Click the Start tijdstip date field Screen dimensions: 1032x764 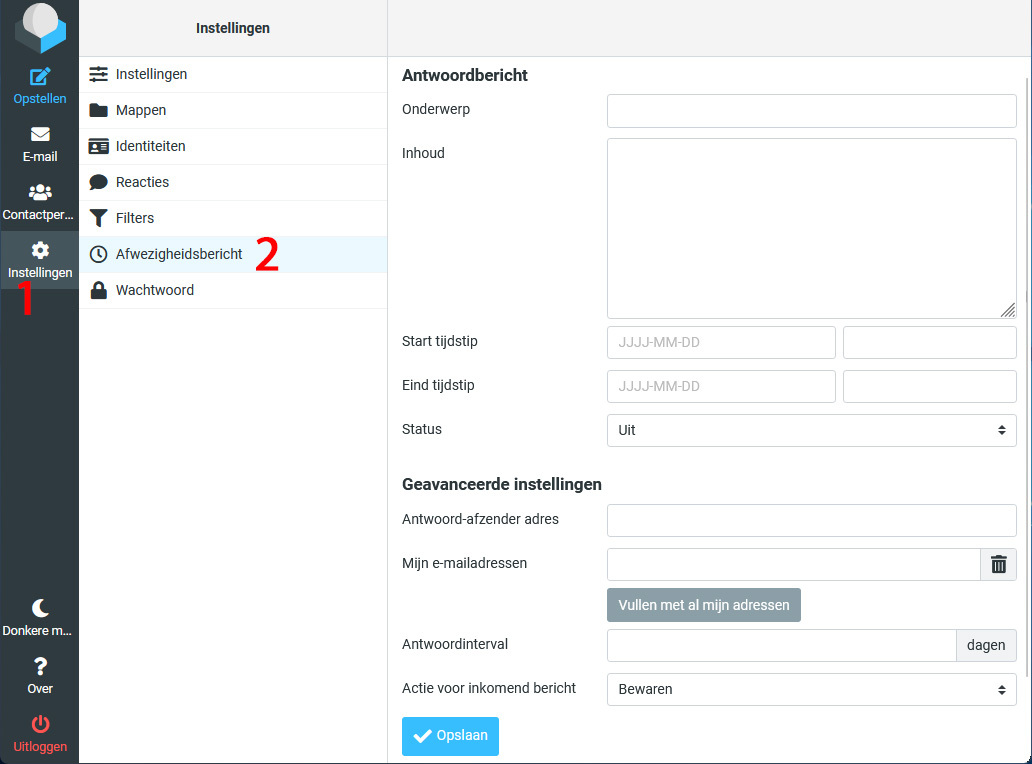[x=720, y=342]
